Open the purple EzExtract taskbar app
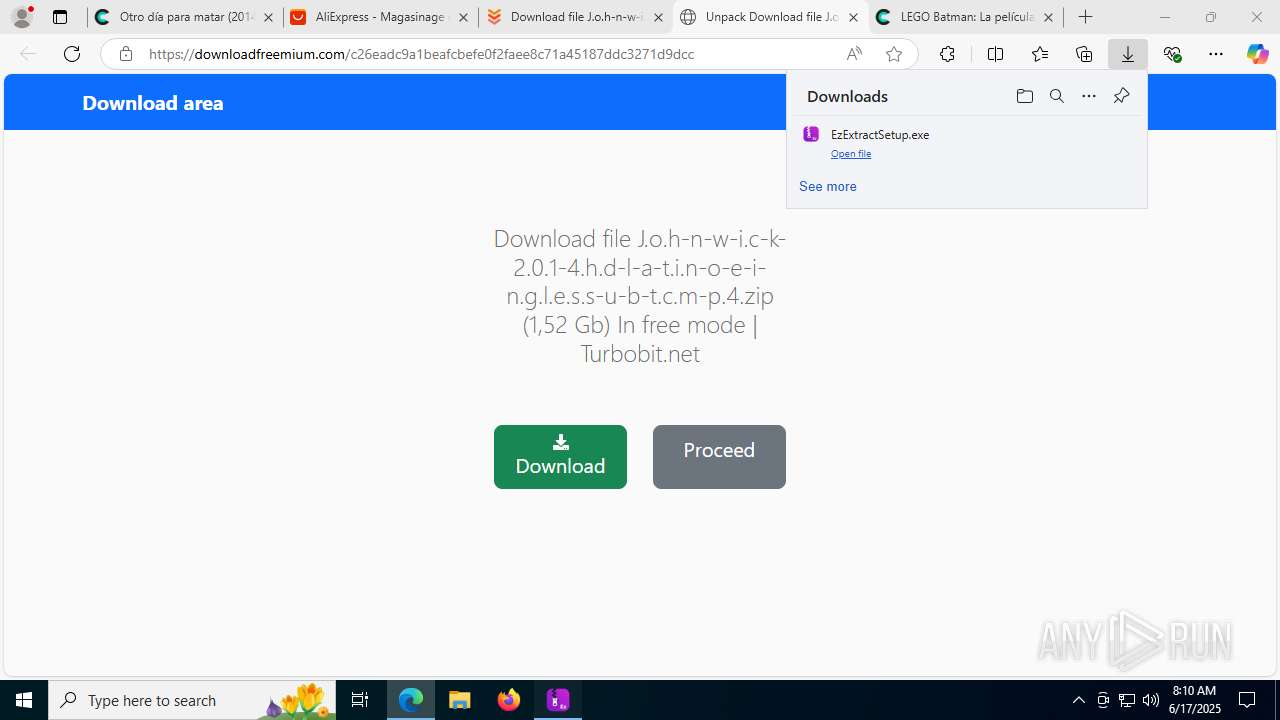The height and width of the screenshot is (720, 1280). pos(558,700)
